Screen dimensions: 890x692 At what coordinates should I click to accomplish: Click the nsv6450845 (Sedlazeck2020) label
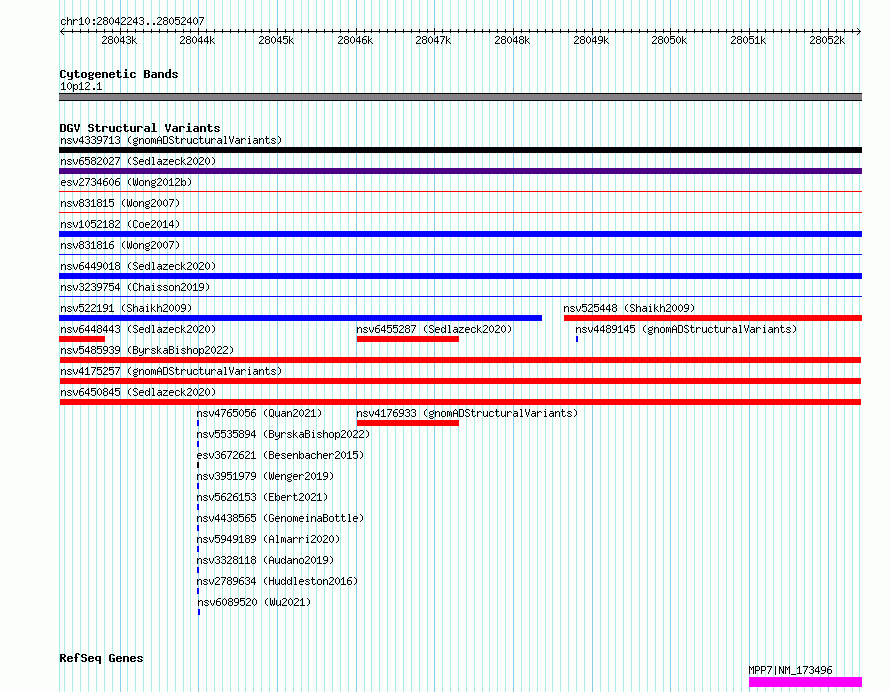[x=138, y=392]
